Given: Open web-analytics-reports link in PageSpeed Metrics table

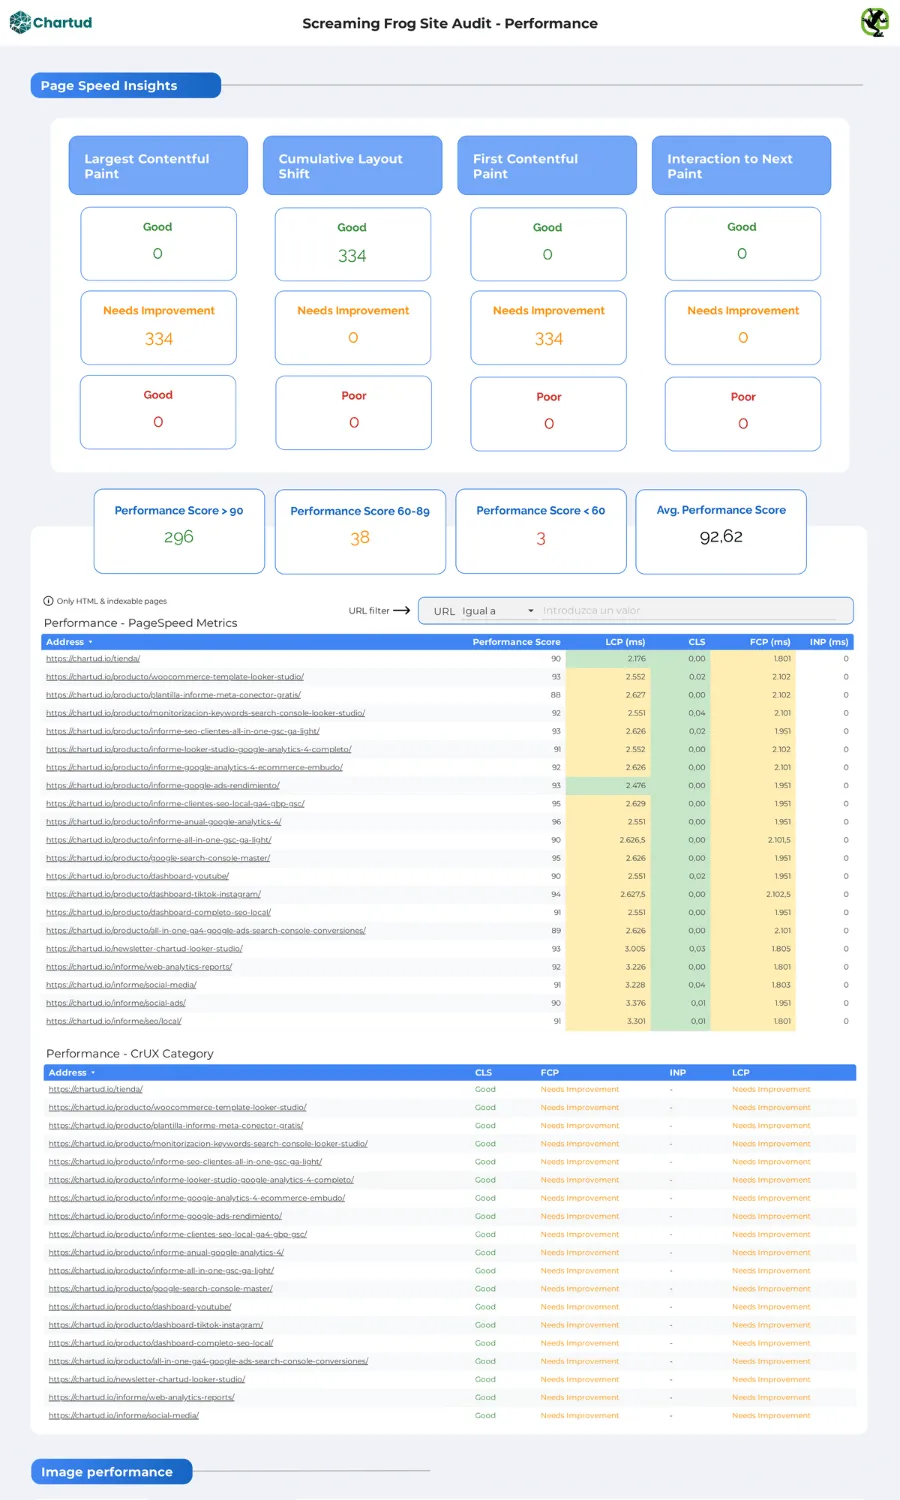Looking at the screenshot, I should [139, 967].
